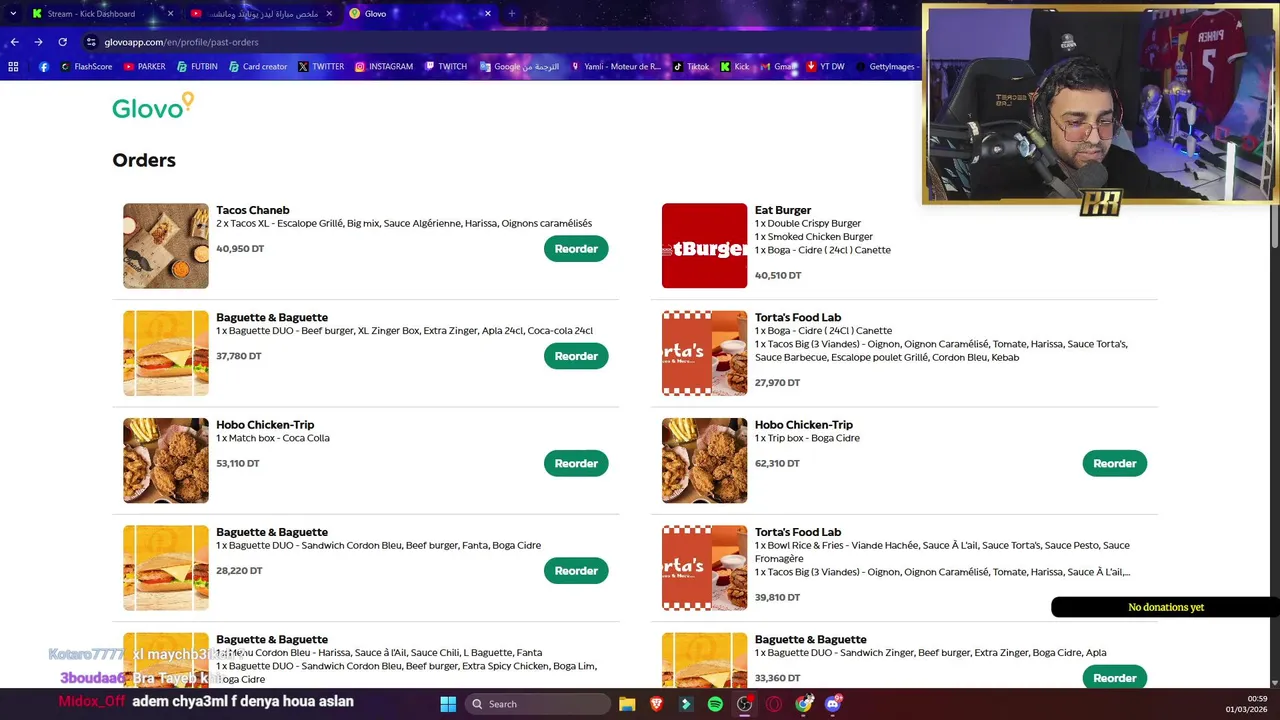Click the Glovo logo
This screenshot has width=1280, height=720.
[153, 106]
